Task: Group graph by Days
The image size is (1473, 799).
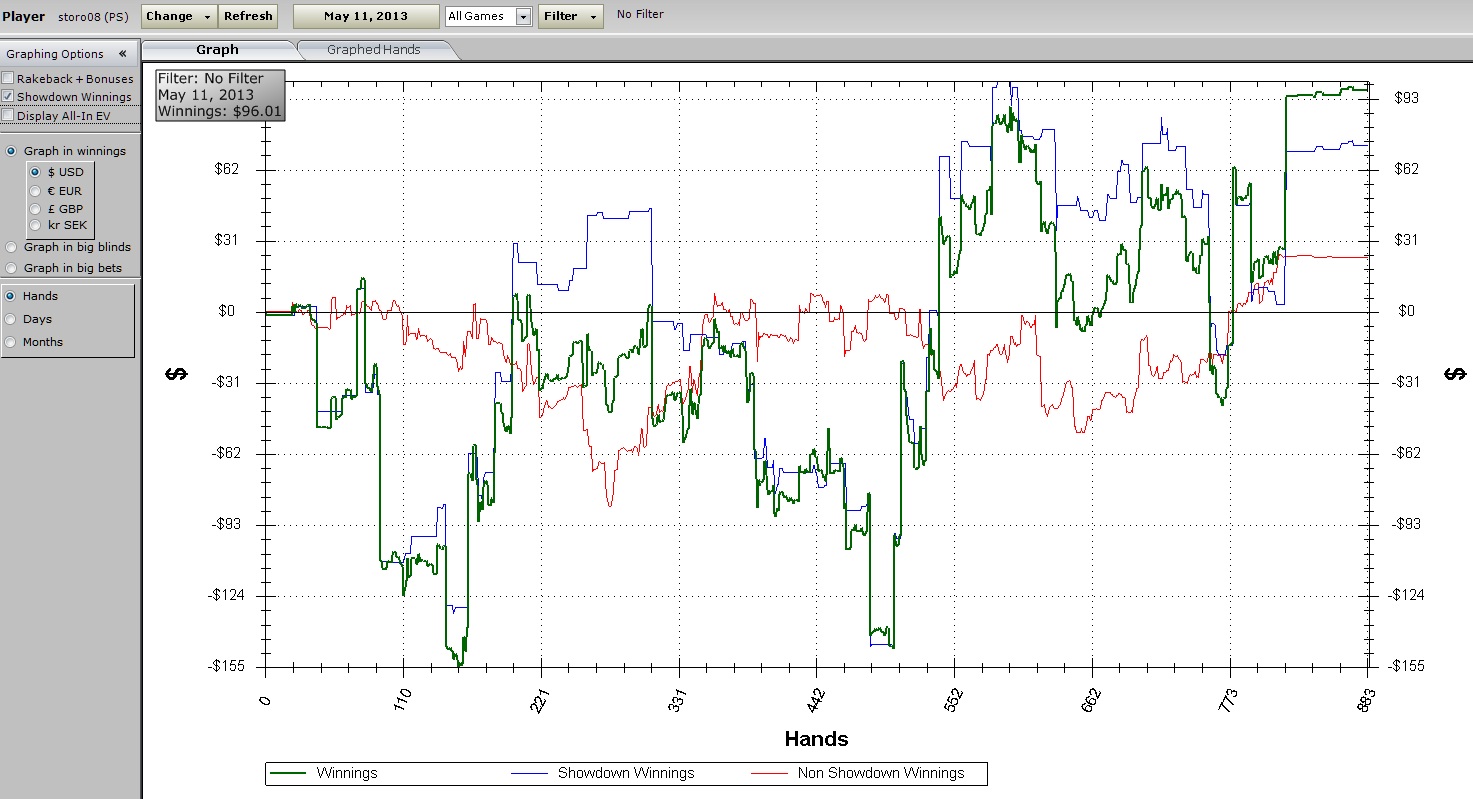Action: pos(11,319)
